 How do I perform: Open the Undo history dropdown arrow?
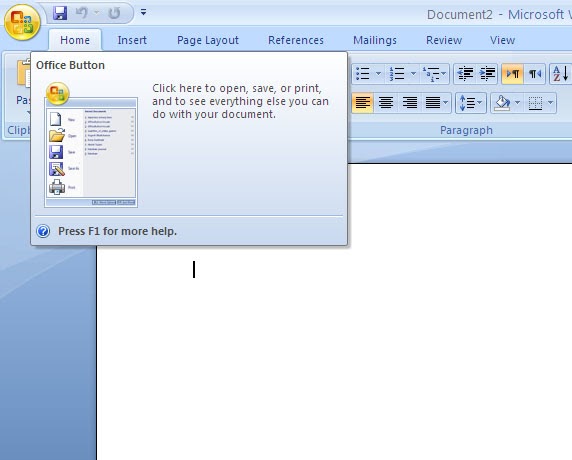(97, 13)
